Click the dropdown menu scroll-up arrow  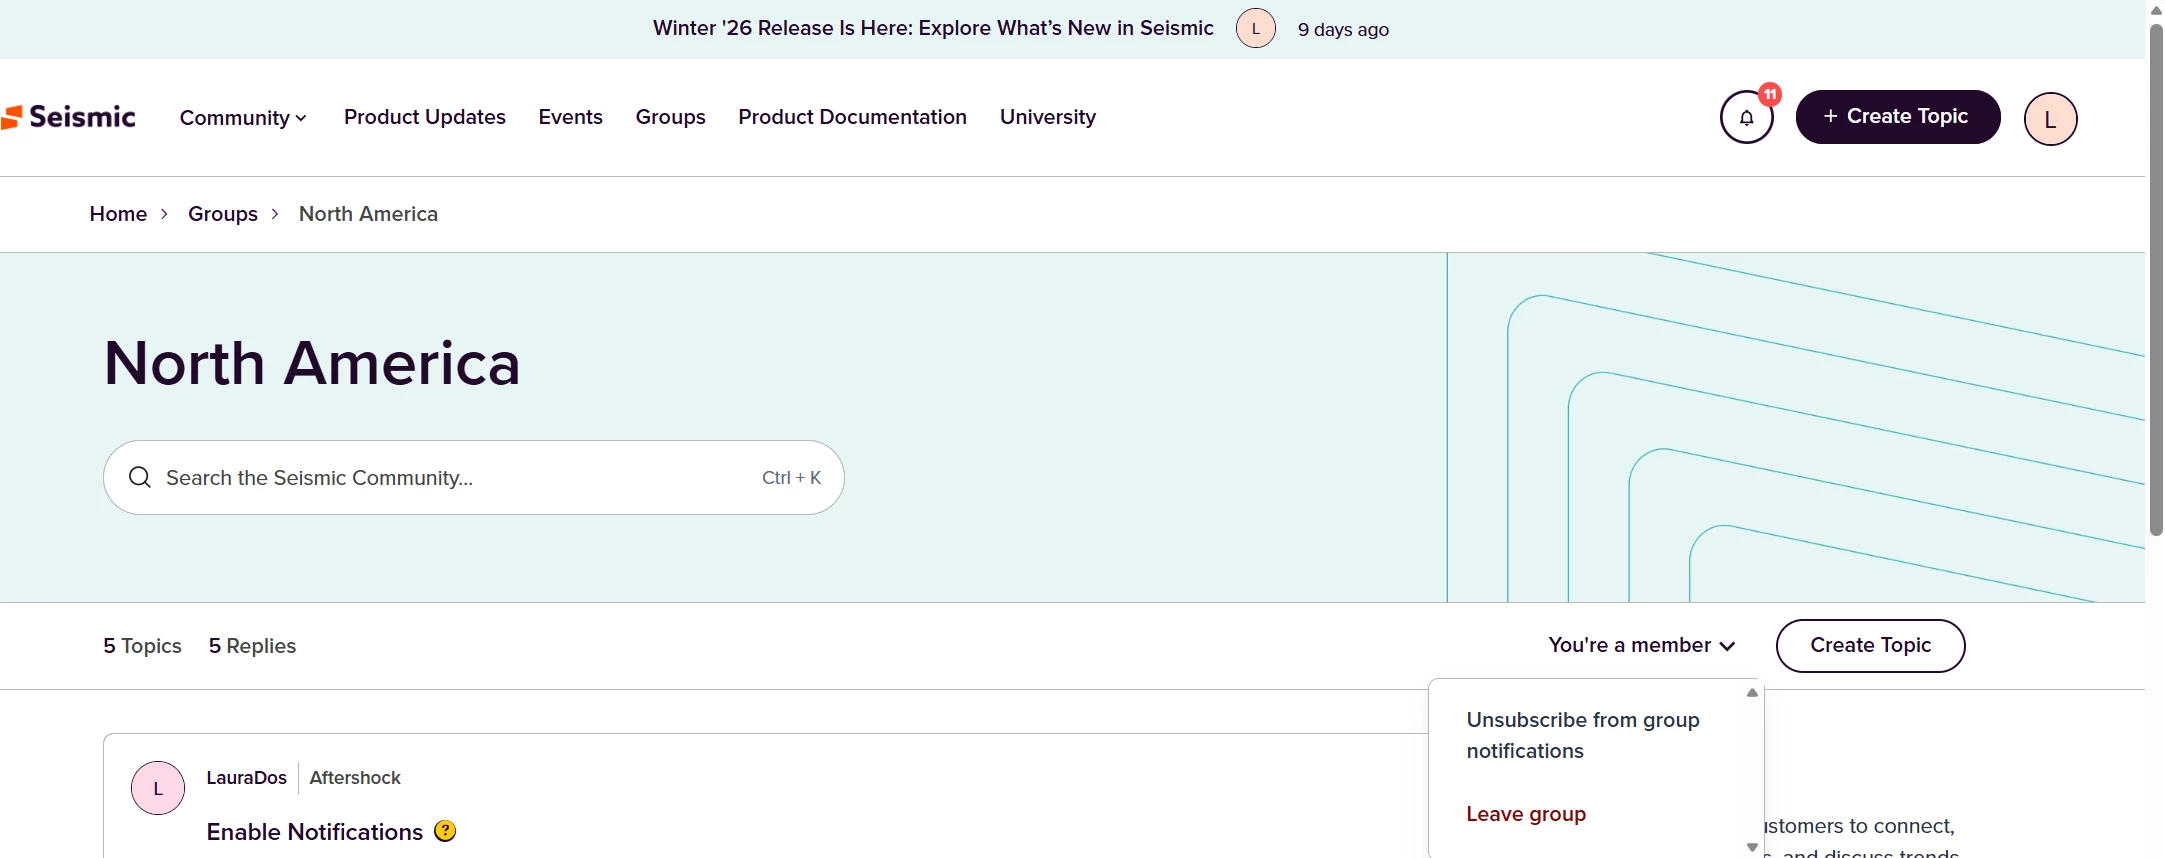[1752, 692]
